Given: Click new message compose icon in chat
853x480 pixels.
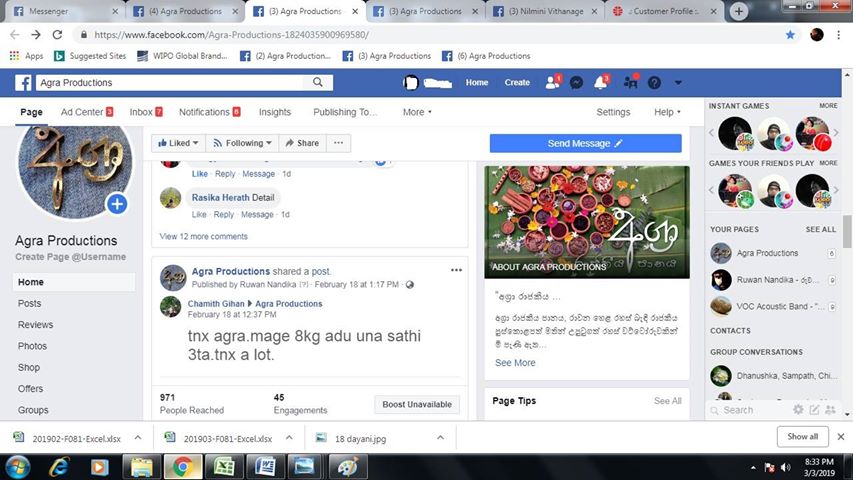Looking at the screenshot, I should pyautogui.click(x=814, y=409).
